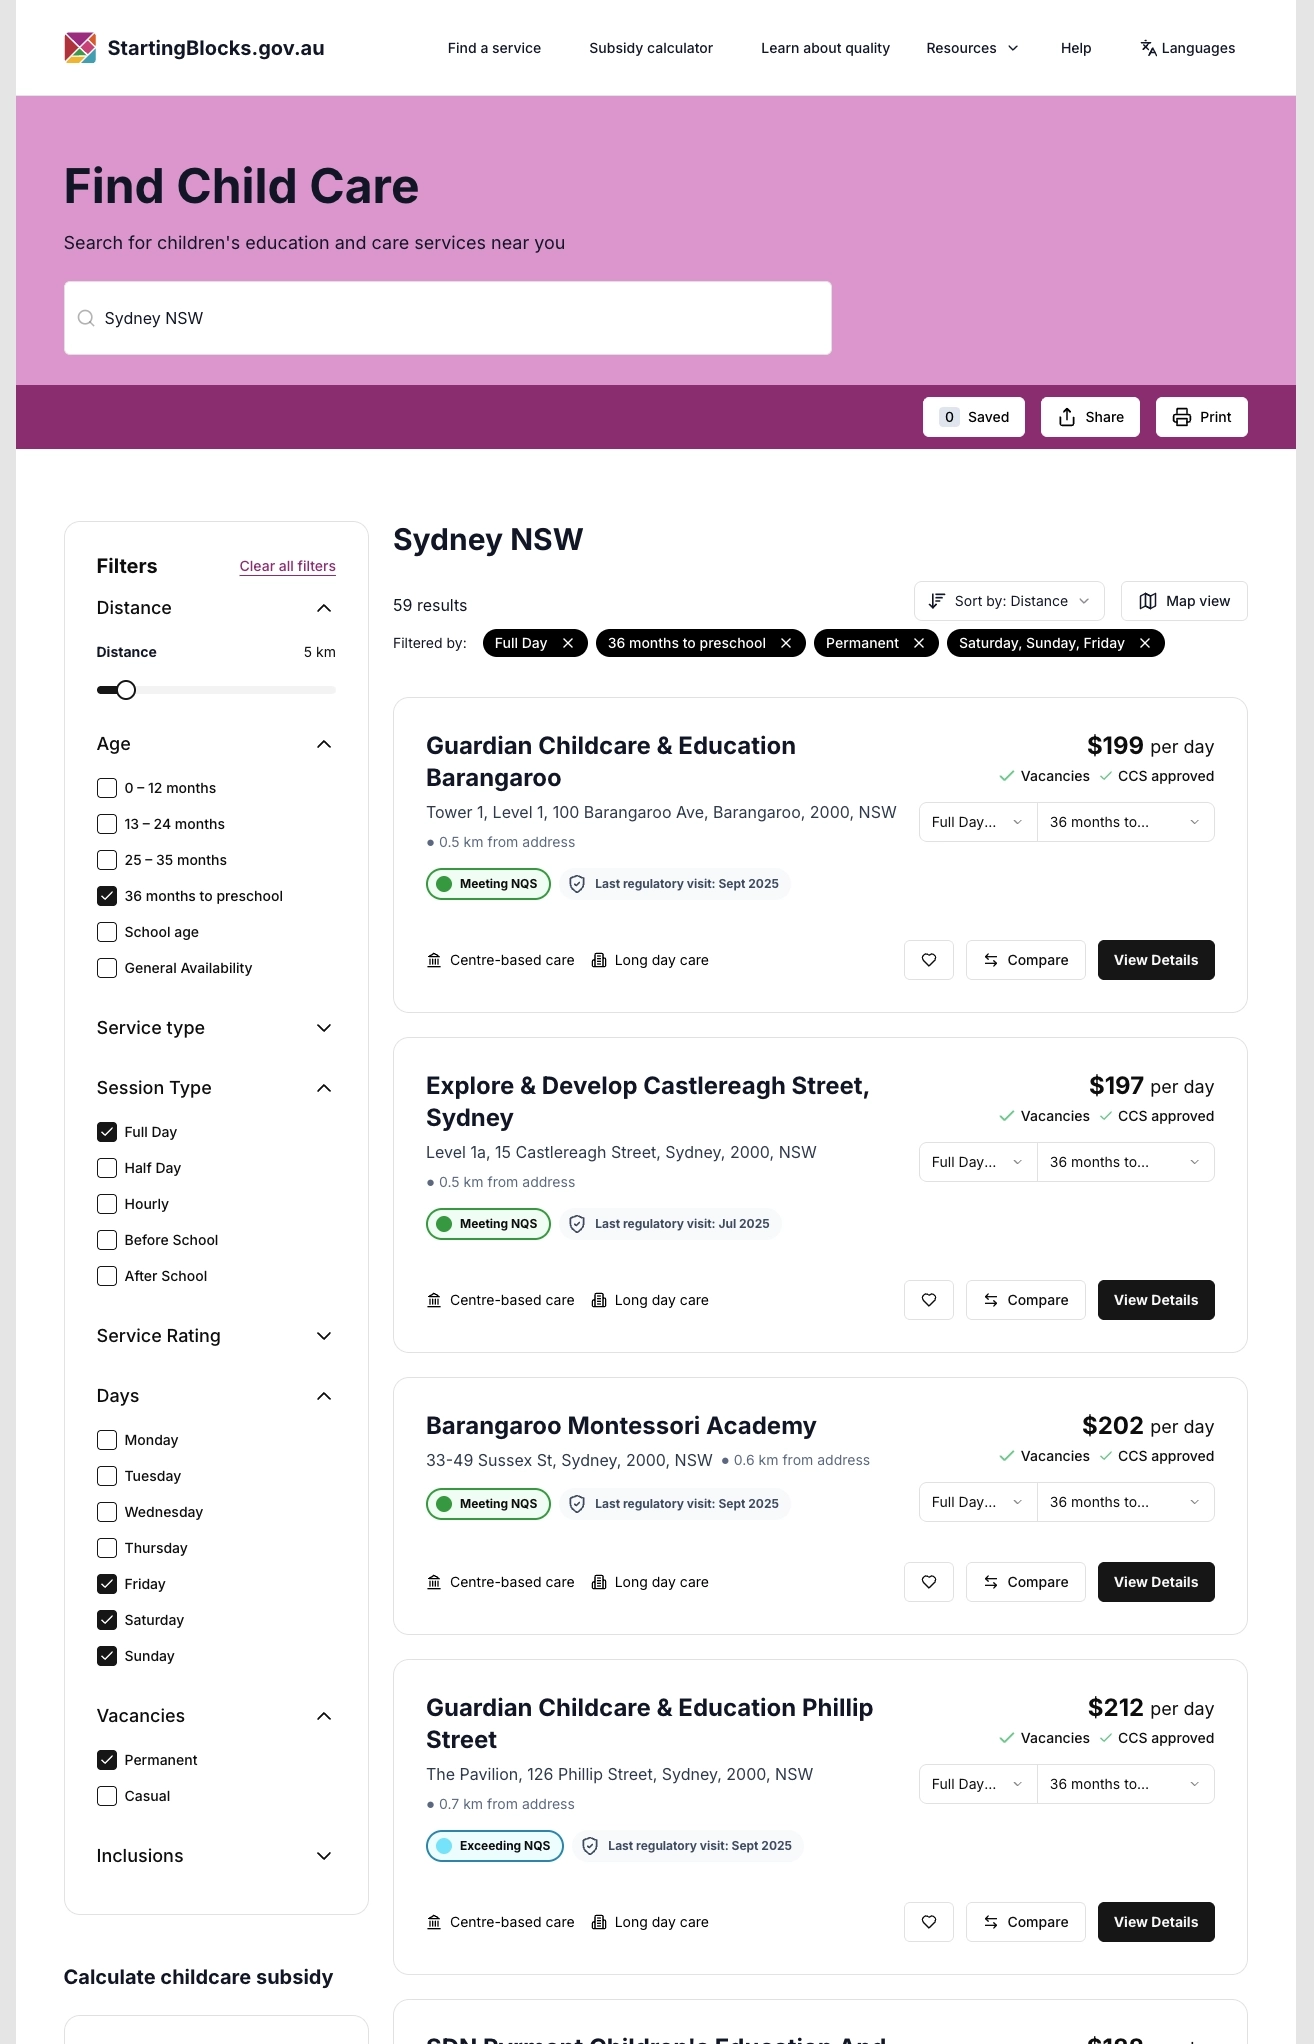The width and height of the screenshot is (1314, 2044).
Task: Check the 0 – 12 months age box
Action: (x=107, y=788)
